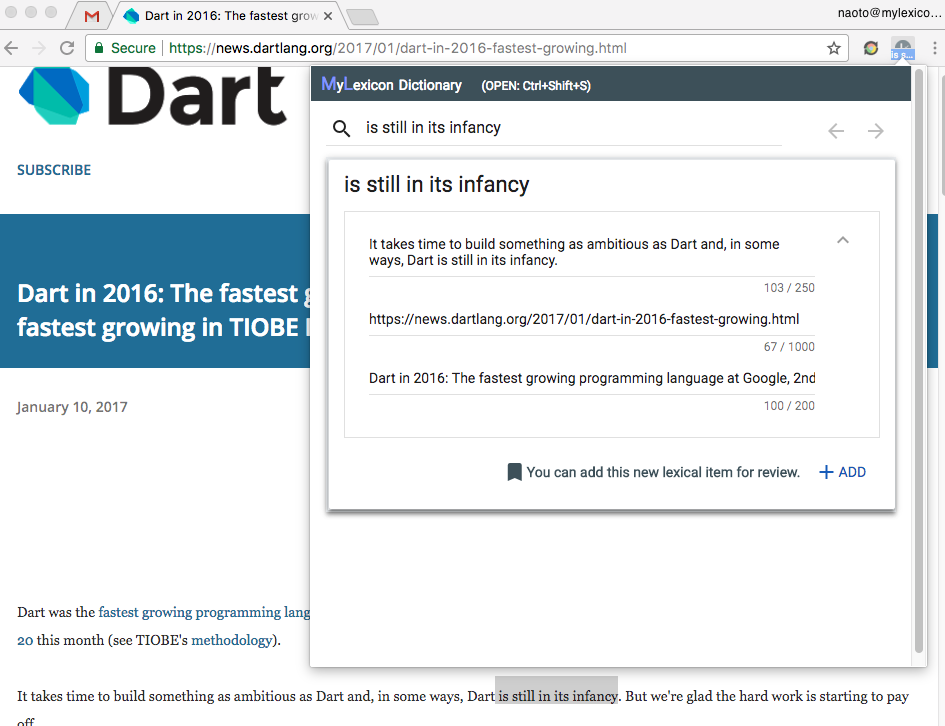
Task: Click the bookmark icon beside review message
Action: [514, 472]
